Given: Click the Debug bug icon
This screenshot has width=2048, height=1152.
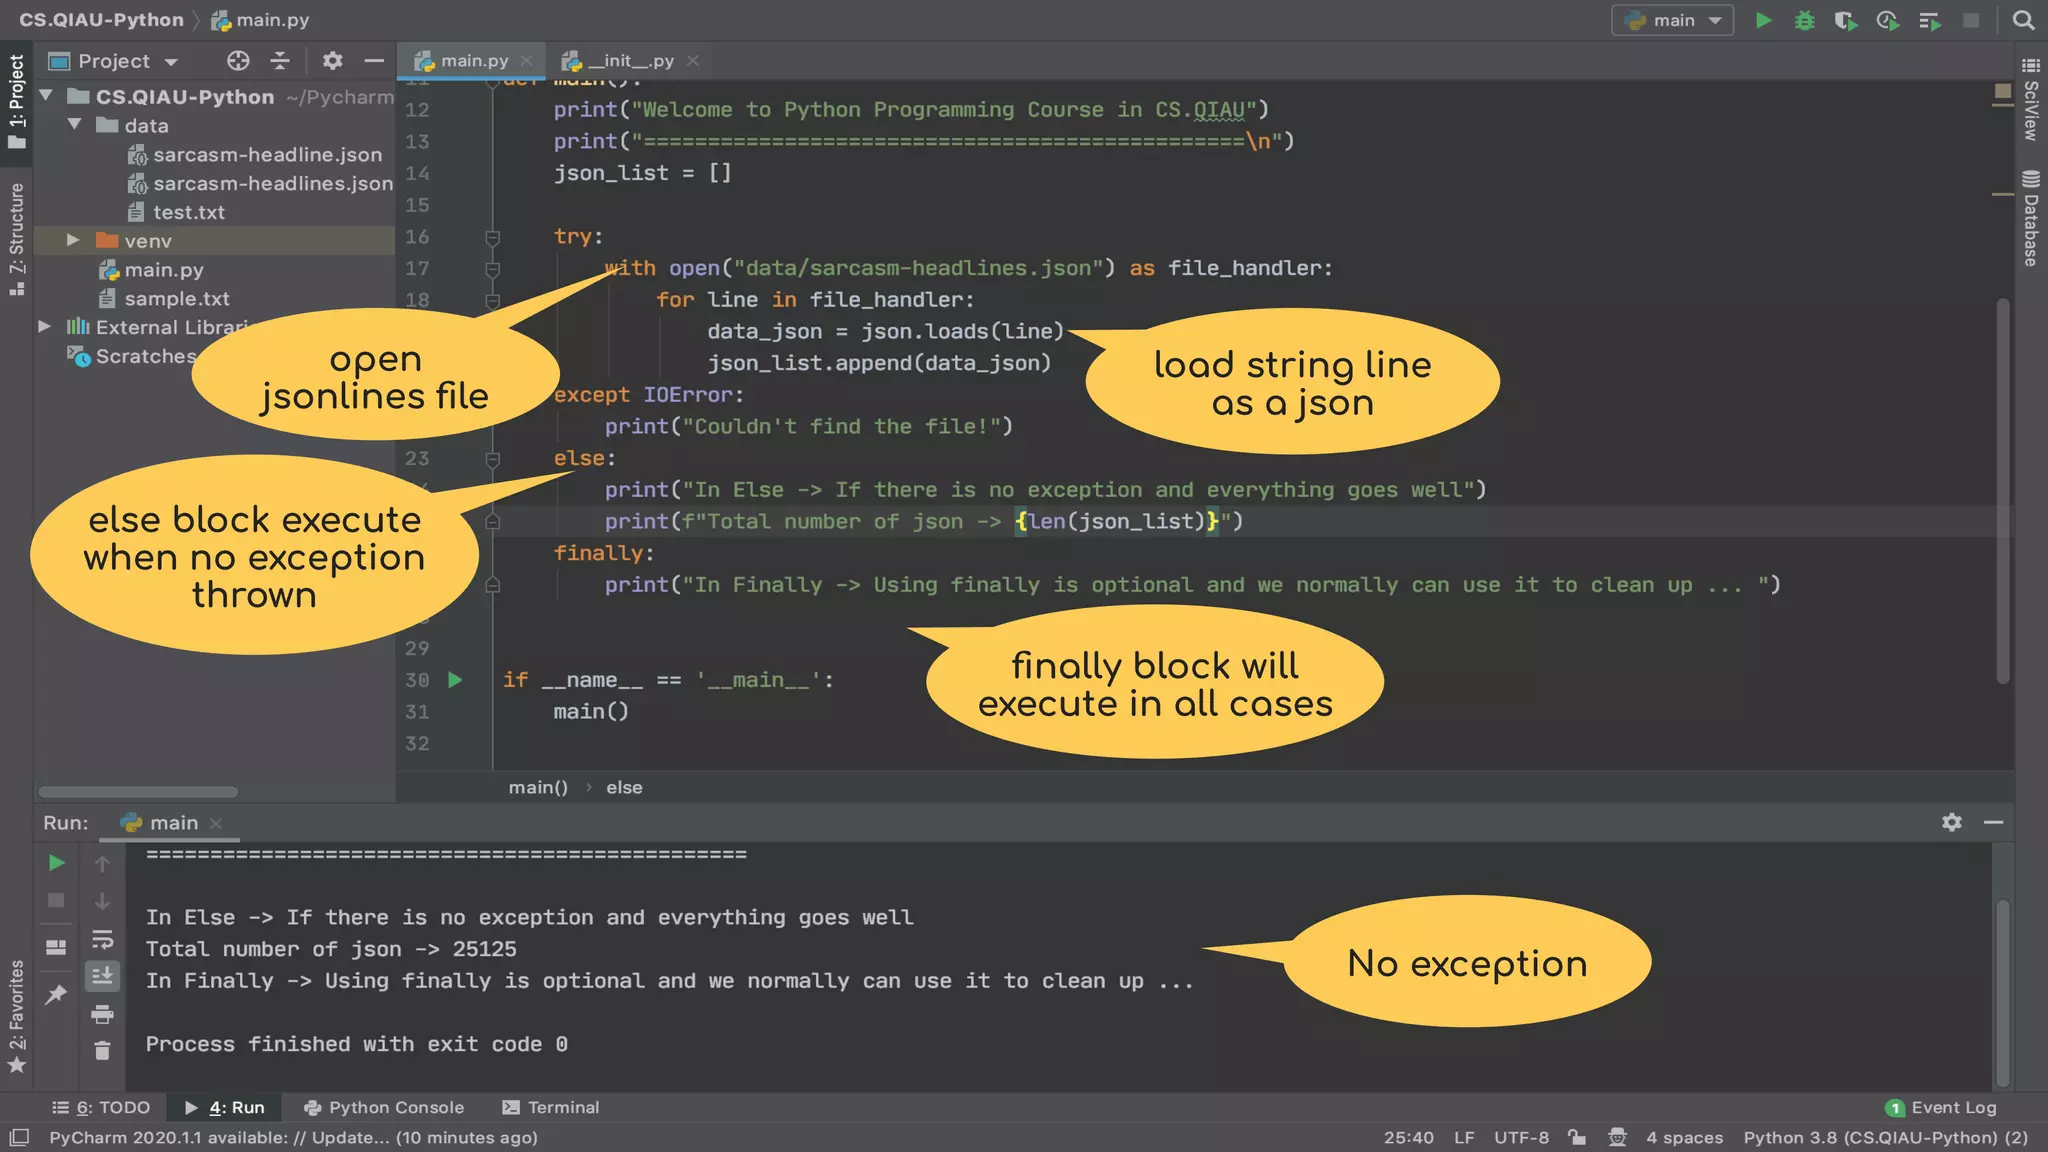Looking at the screenshot, I should (1804, 20).
